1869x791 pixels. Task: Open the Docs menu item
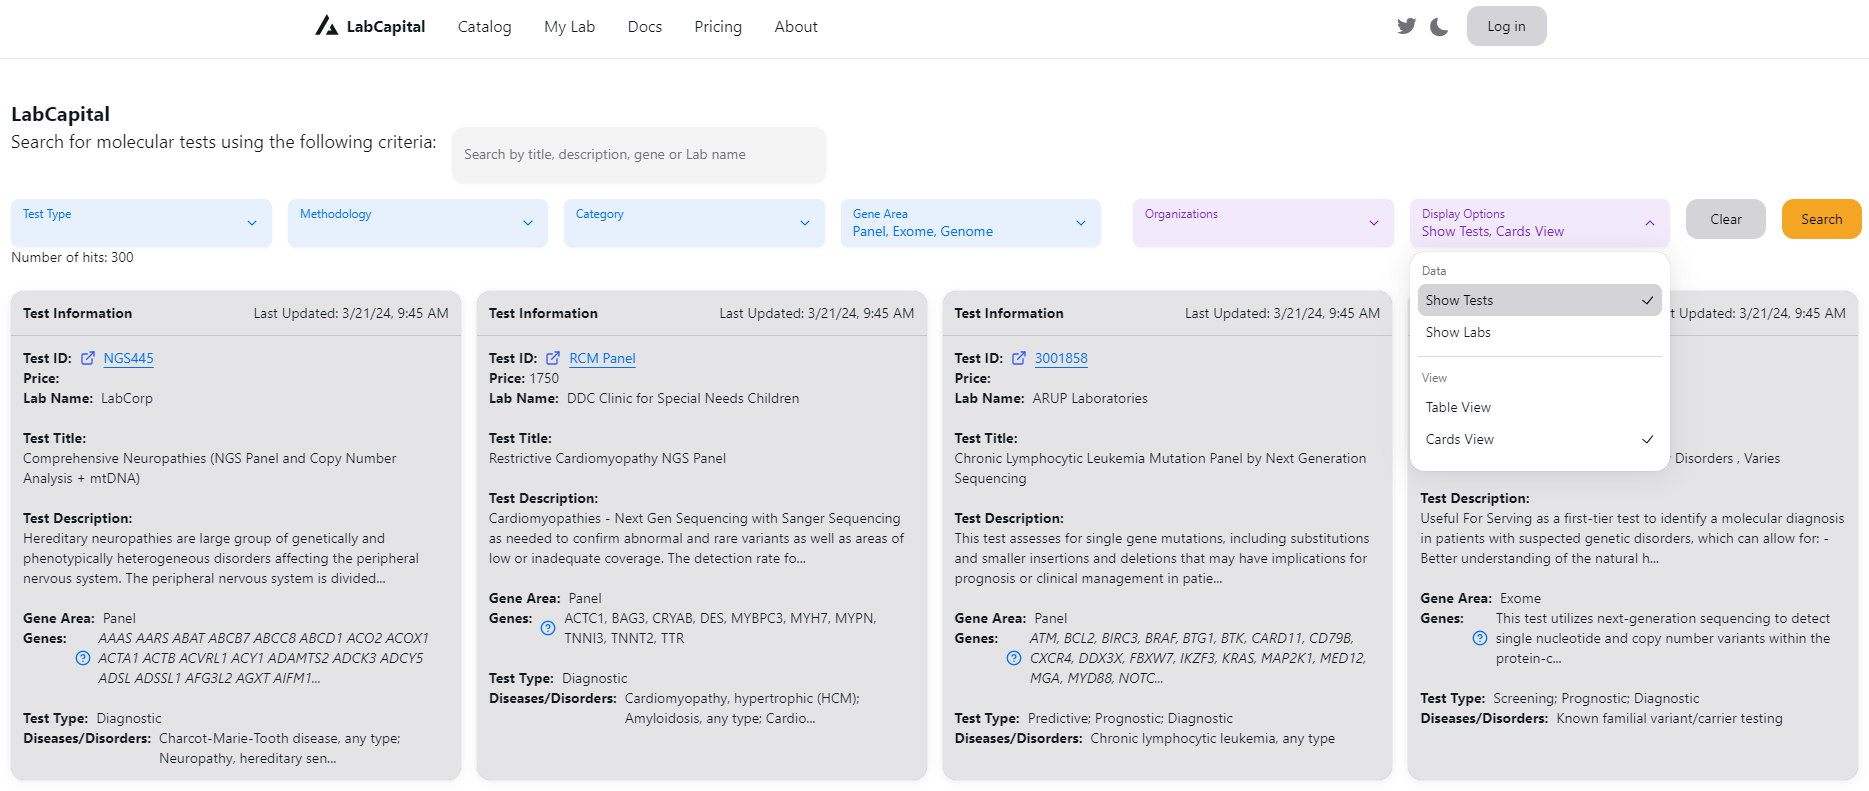pyautogui.click(x=645, y=27)
